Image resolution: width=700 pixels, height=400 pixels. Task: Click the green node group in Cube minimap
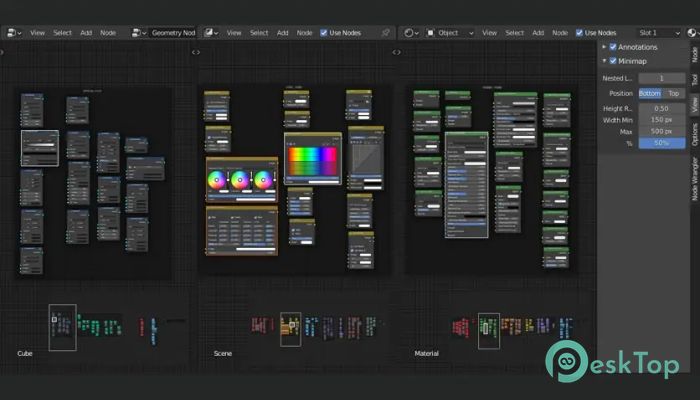tap(99, 325)
